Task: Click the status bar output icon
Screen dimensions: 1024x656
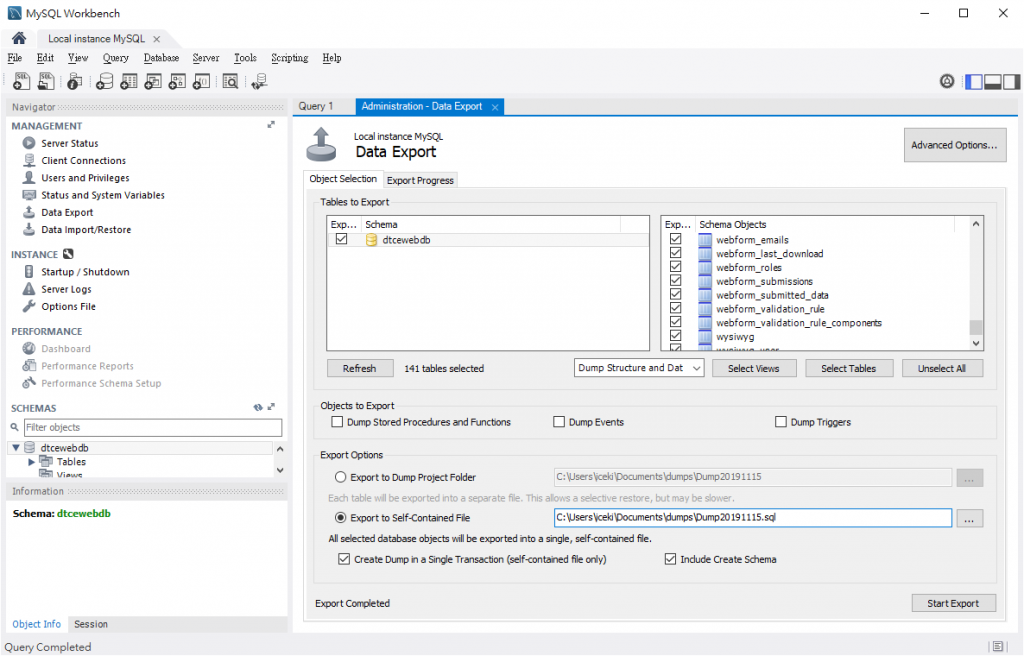Action: [997, 646]
